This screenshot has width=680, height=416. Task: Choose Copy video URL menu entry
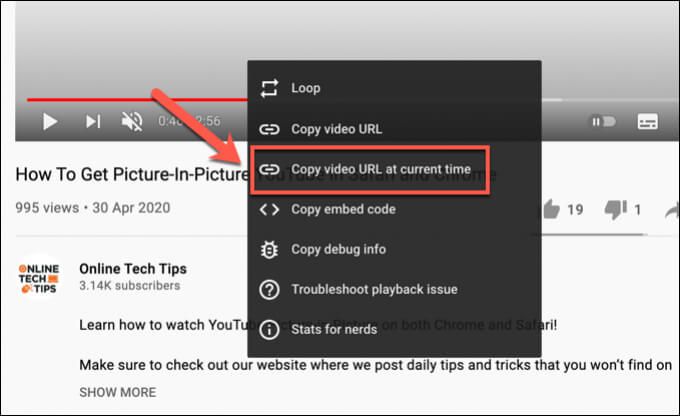pos(394,129)
